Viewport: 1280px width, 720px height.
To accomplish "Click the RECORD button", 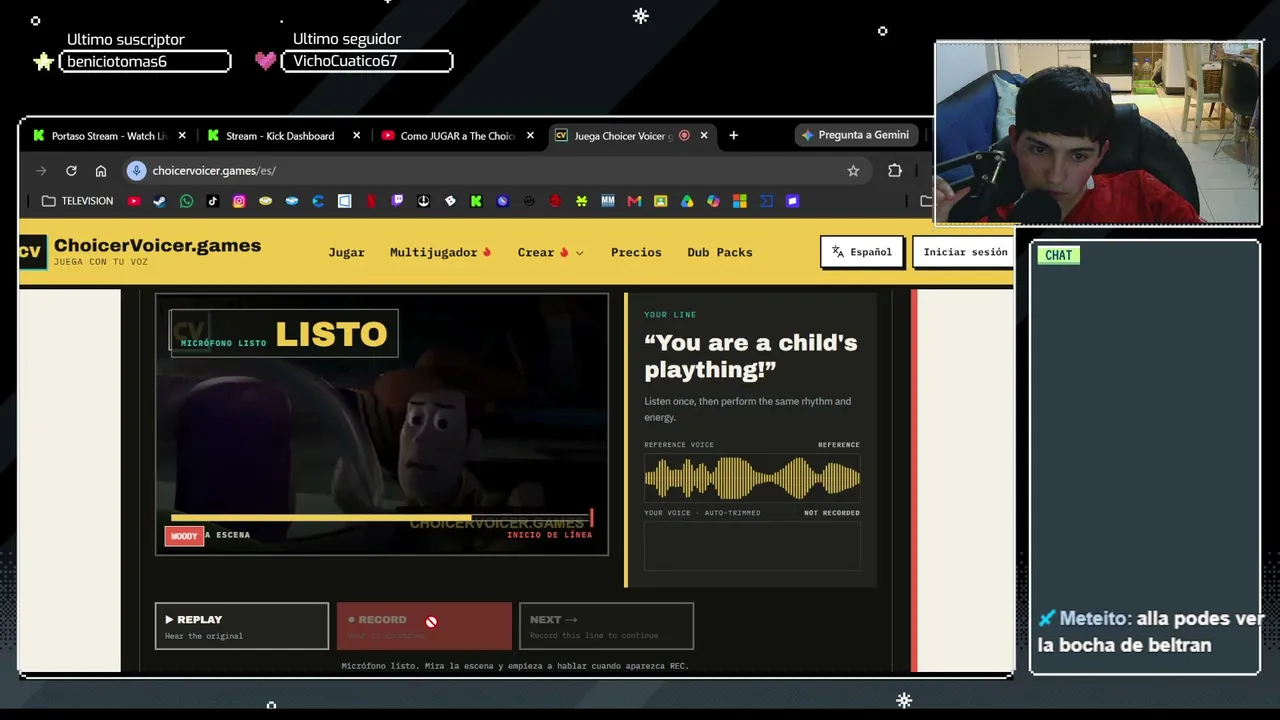I will click(x=424, y=626).
